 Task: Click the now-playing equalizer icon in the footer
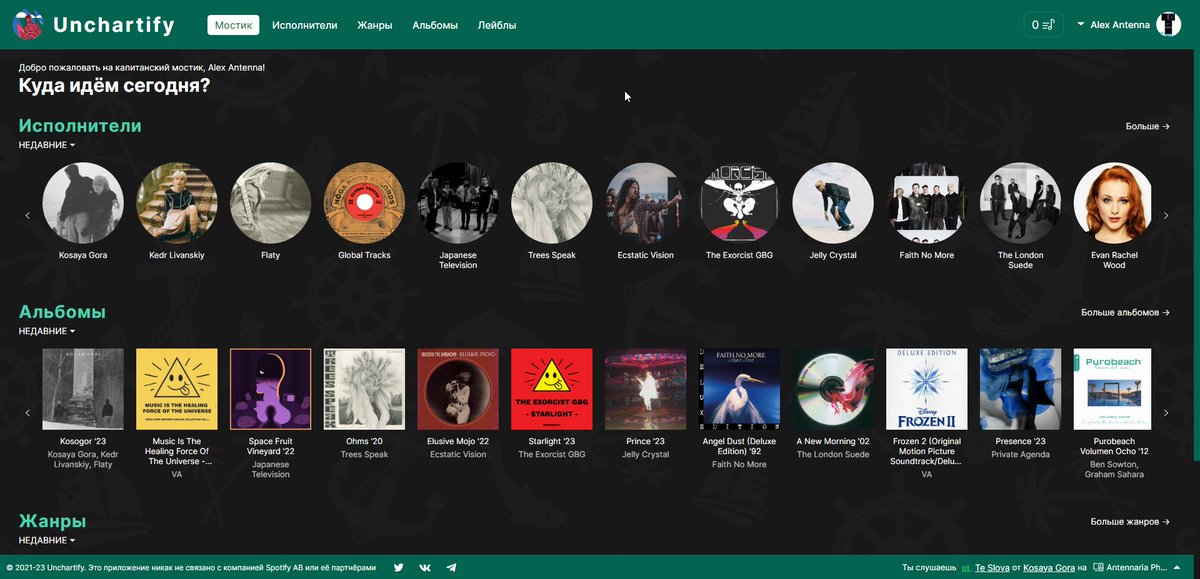point(966,568)
